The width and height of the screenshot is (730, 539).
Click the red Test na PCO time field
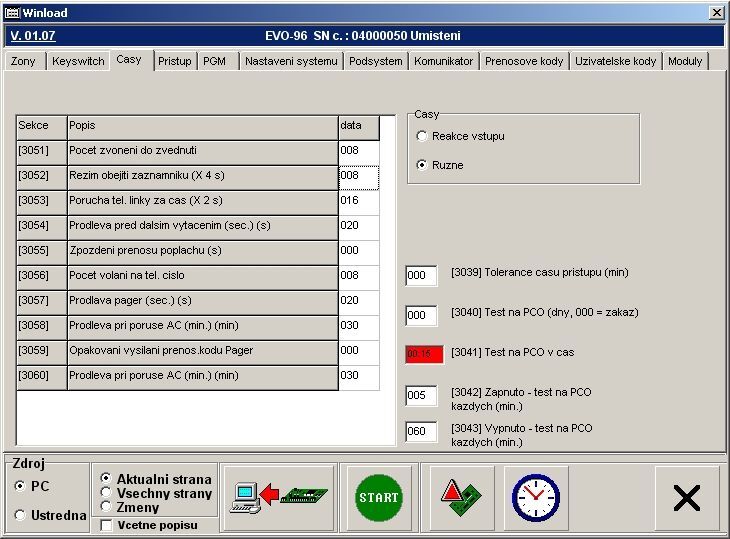tap(424, 354)
